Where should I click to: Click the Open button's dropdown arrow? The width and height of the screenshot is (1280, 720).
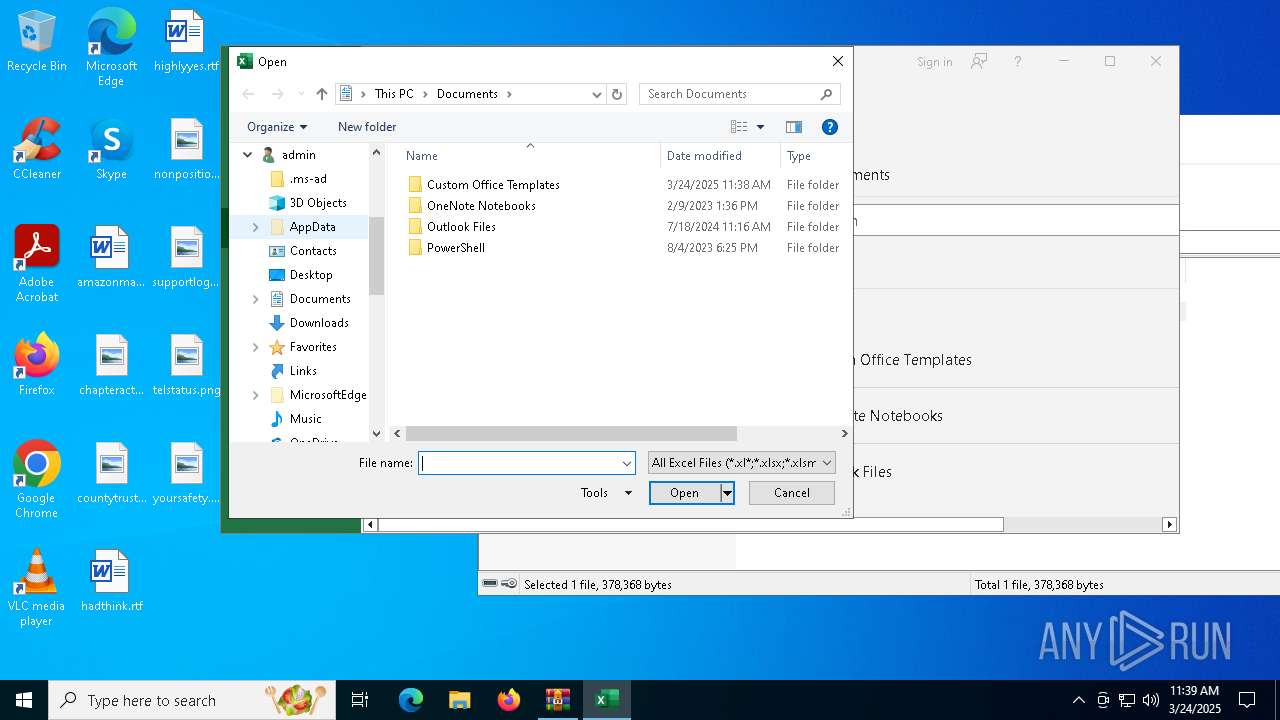[727, 492]
